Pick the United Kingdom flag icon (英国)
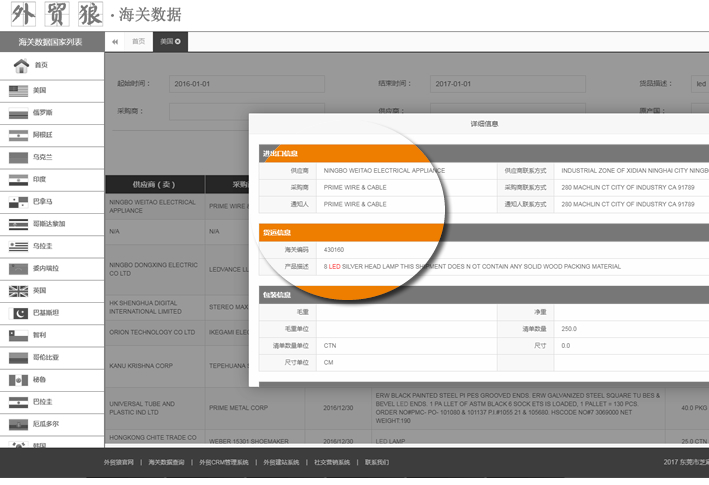Screen dimensions: 709x485 pyautogui.click(x=18, y=291)
